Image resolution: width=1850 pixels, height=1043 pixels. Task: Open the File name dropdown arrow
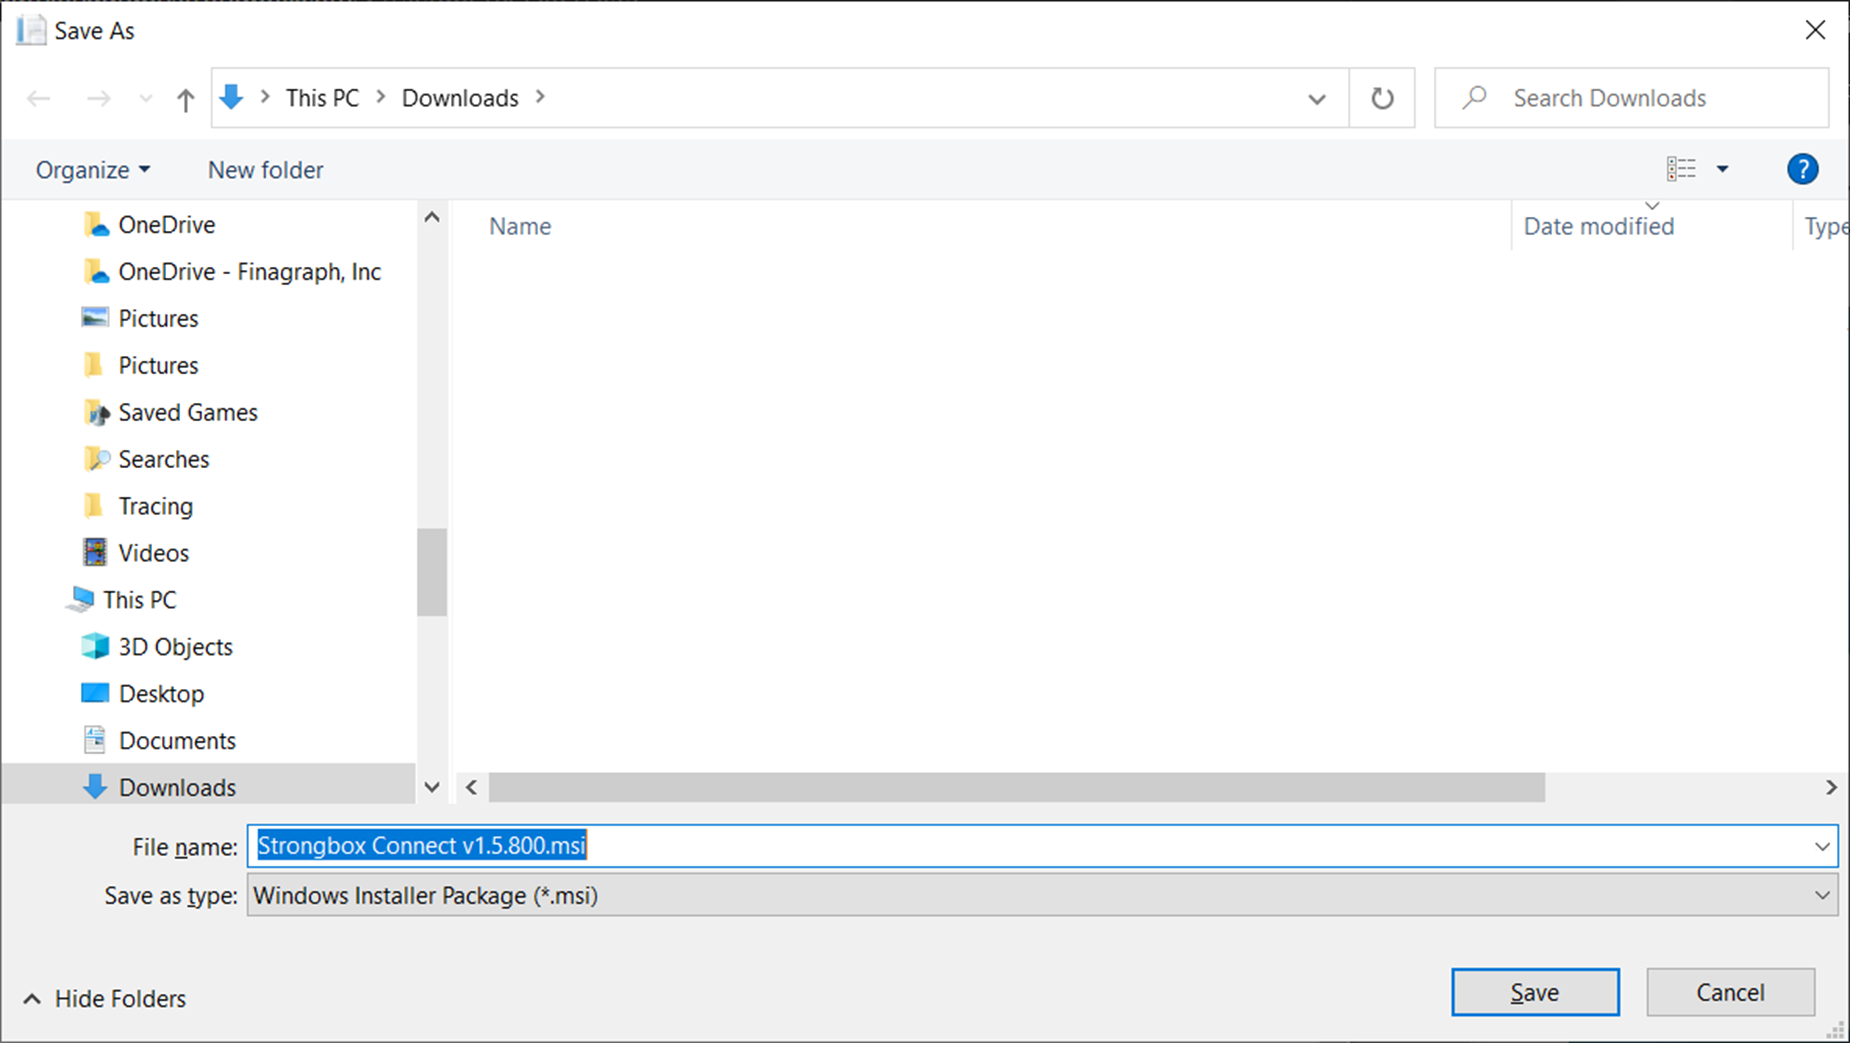pos(1822,846)
